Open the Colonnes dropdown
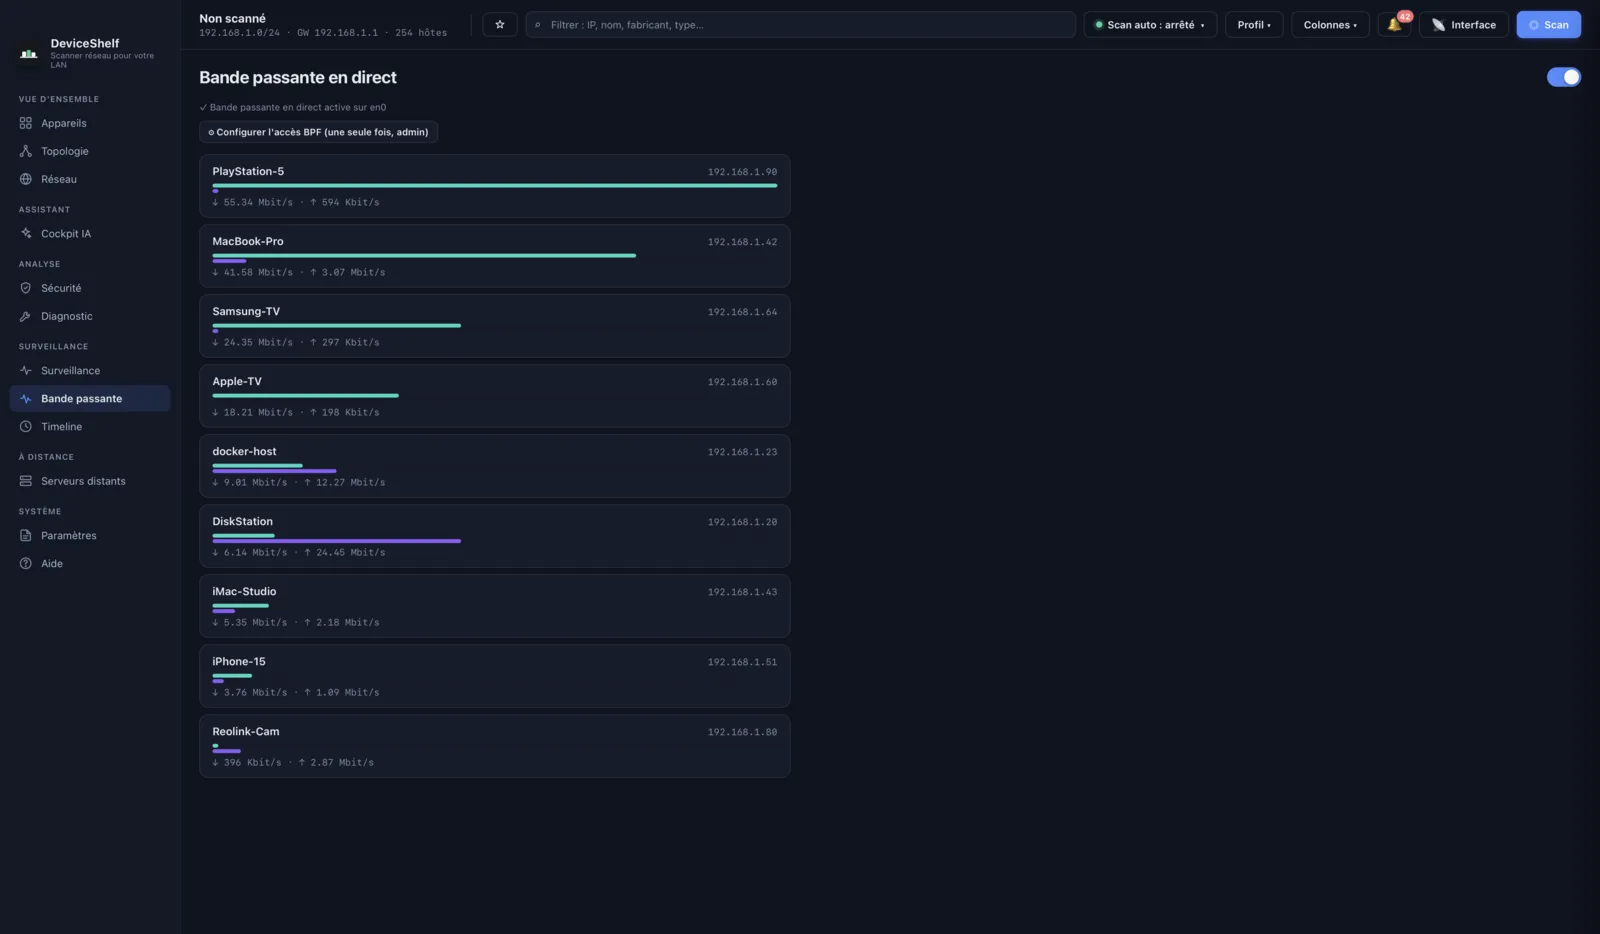 pos(1330,25)
